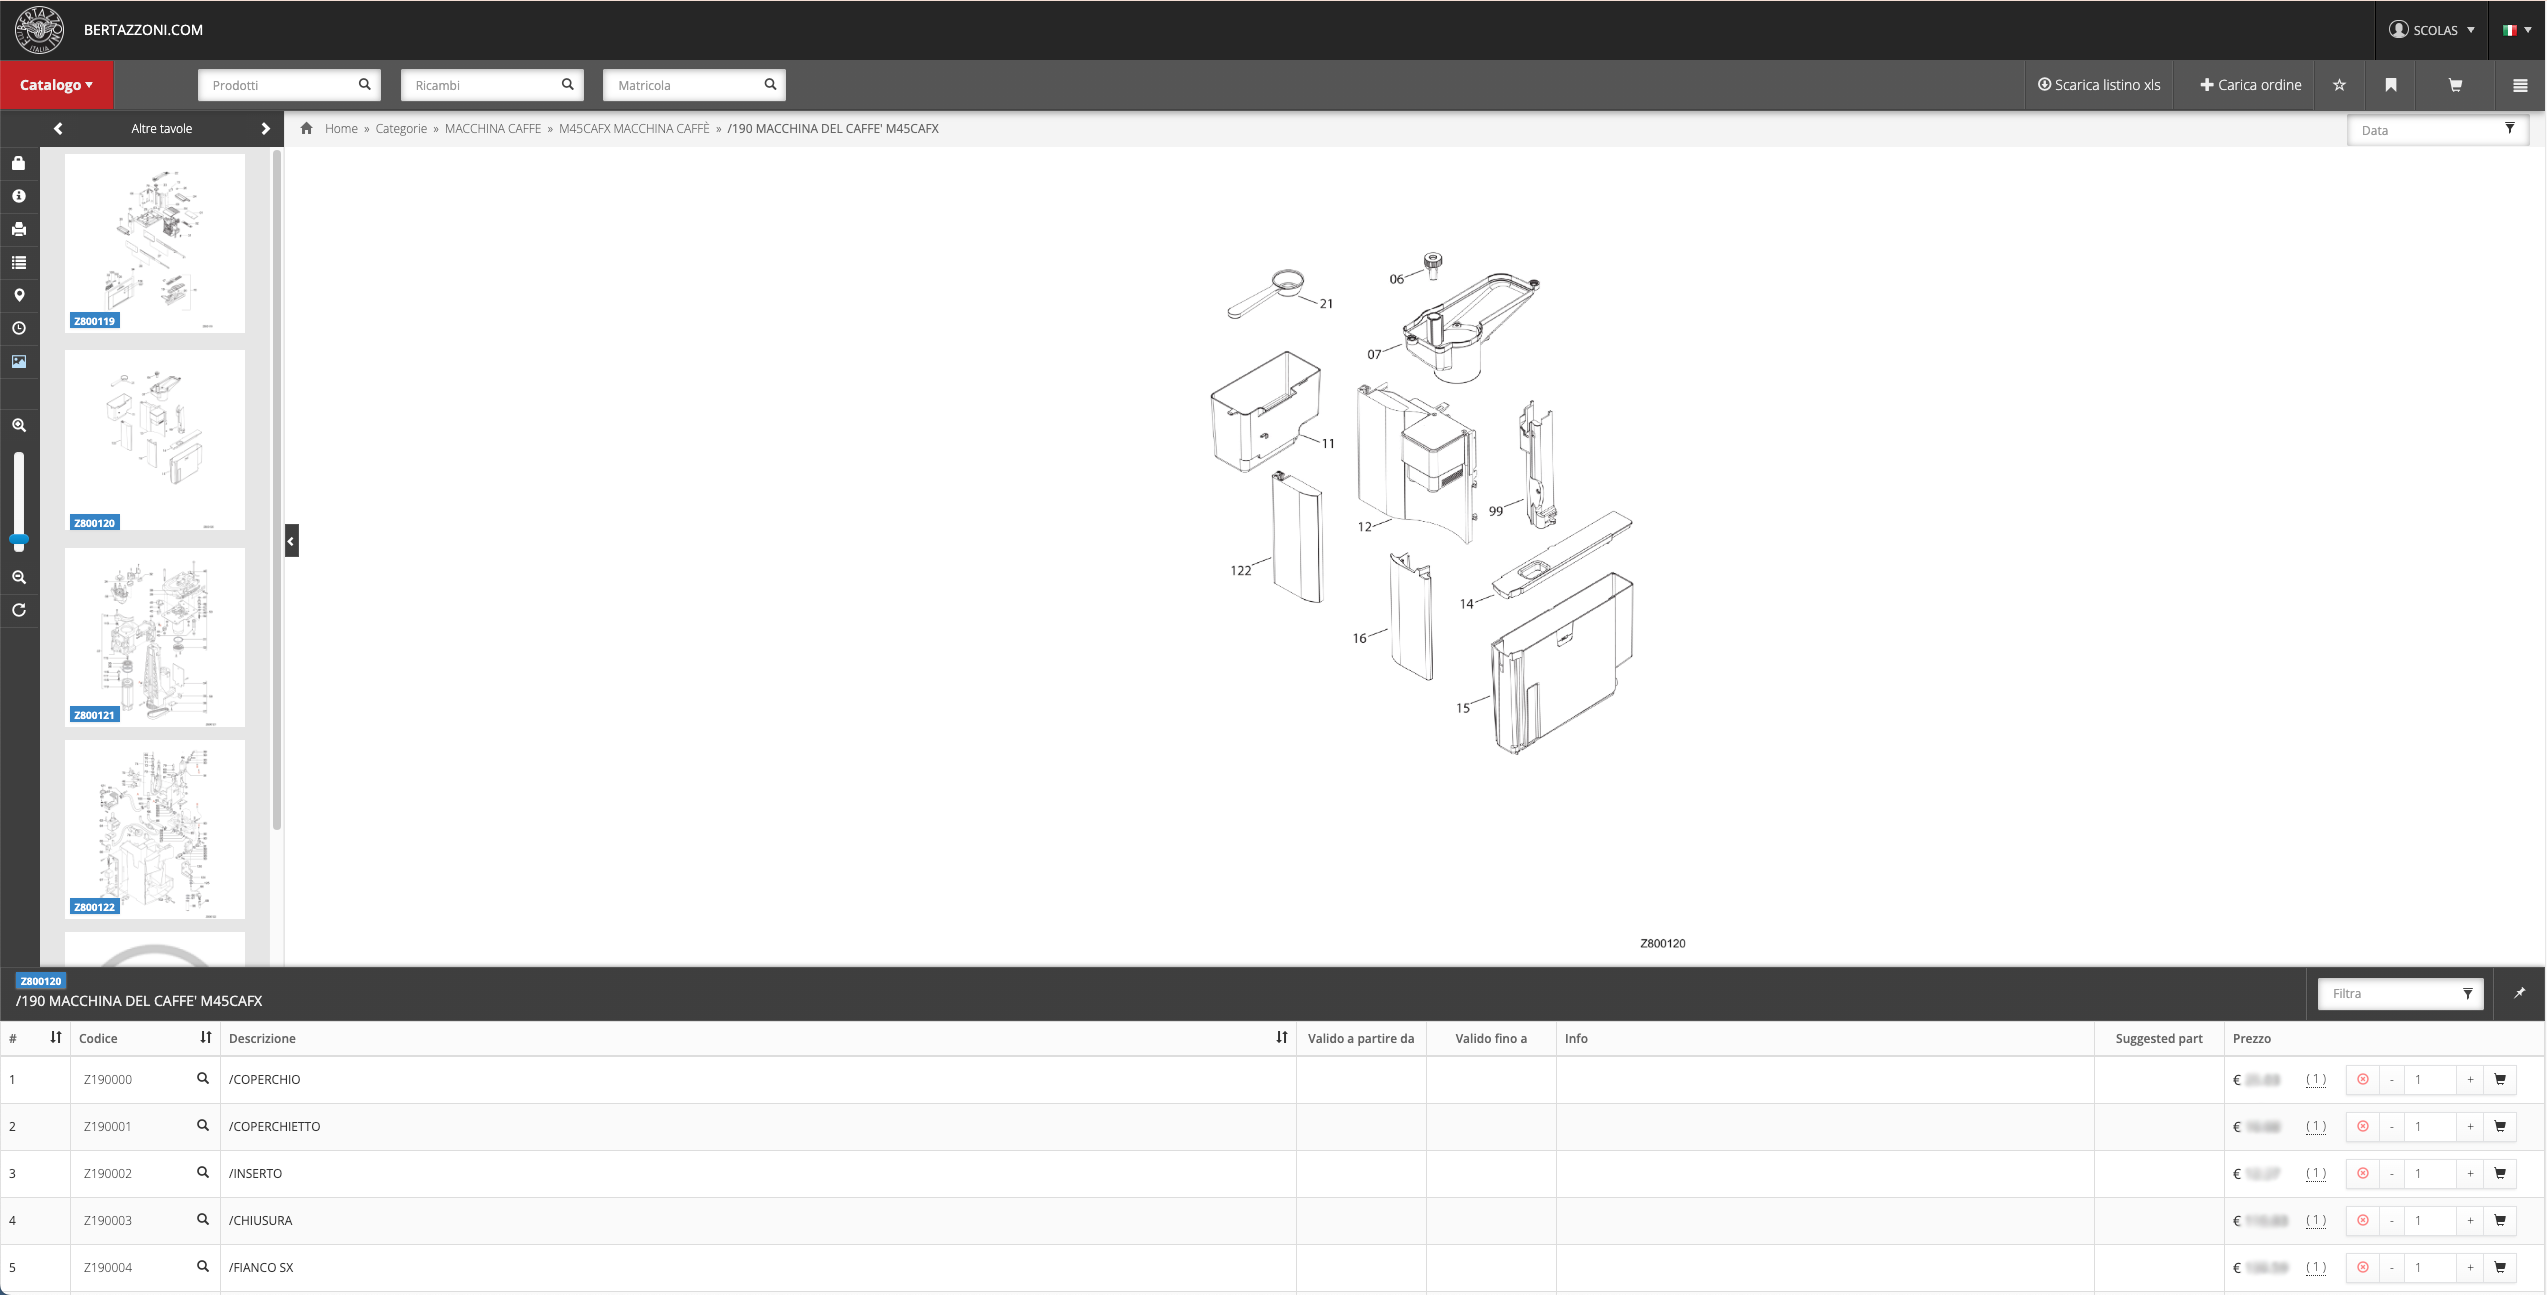The height and width of the screenshot is (1295, 2547).
Task: Go to next tables with right arrow
Action: click(x=265, y=128)
